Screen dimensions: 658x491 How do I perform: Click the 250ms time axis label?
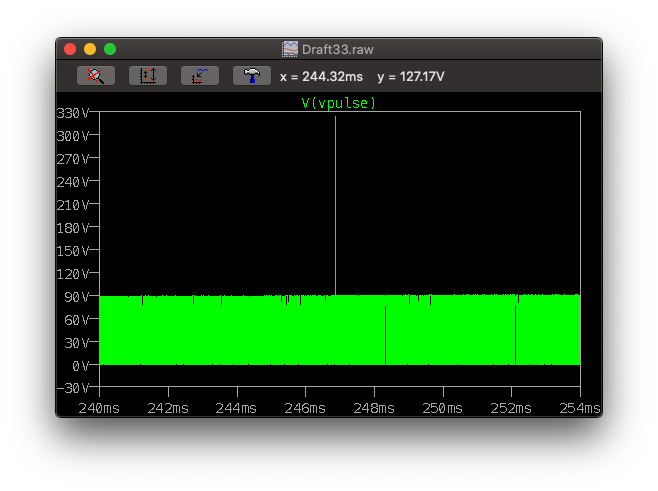pos(442,408)
